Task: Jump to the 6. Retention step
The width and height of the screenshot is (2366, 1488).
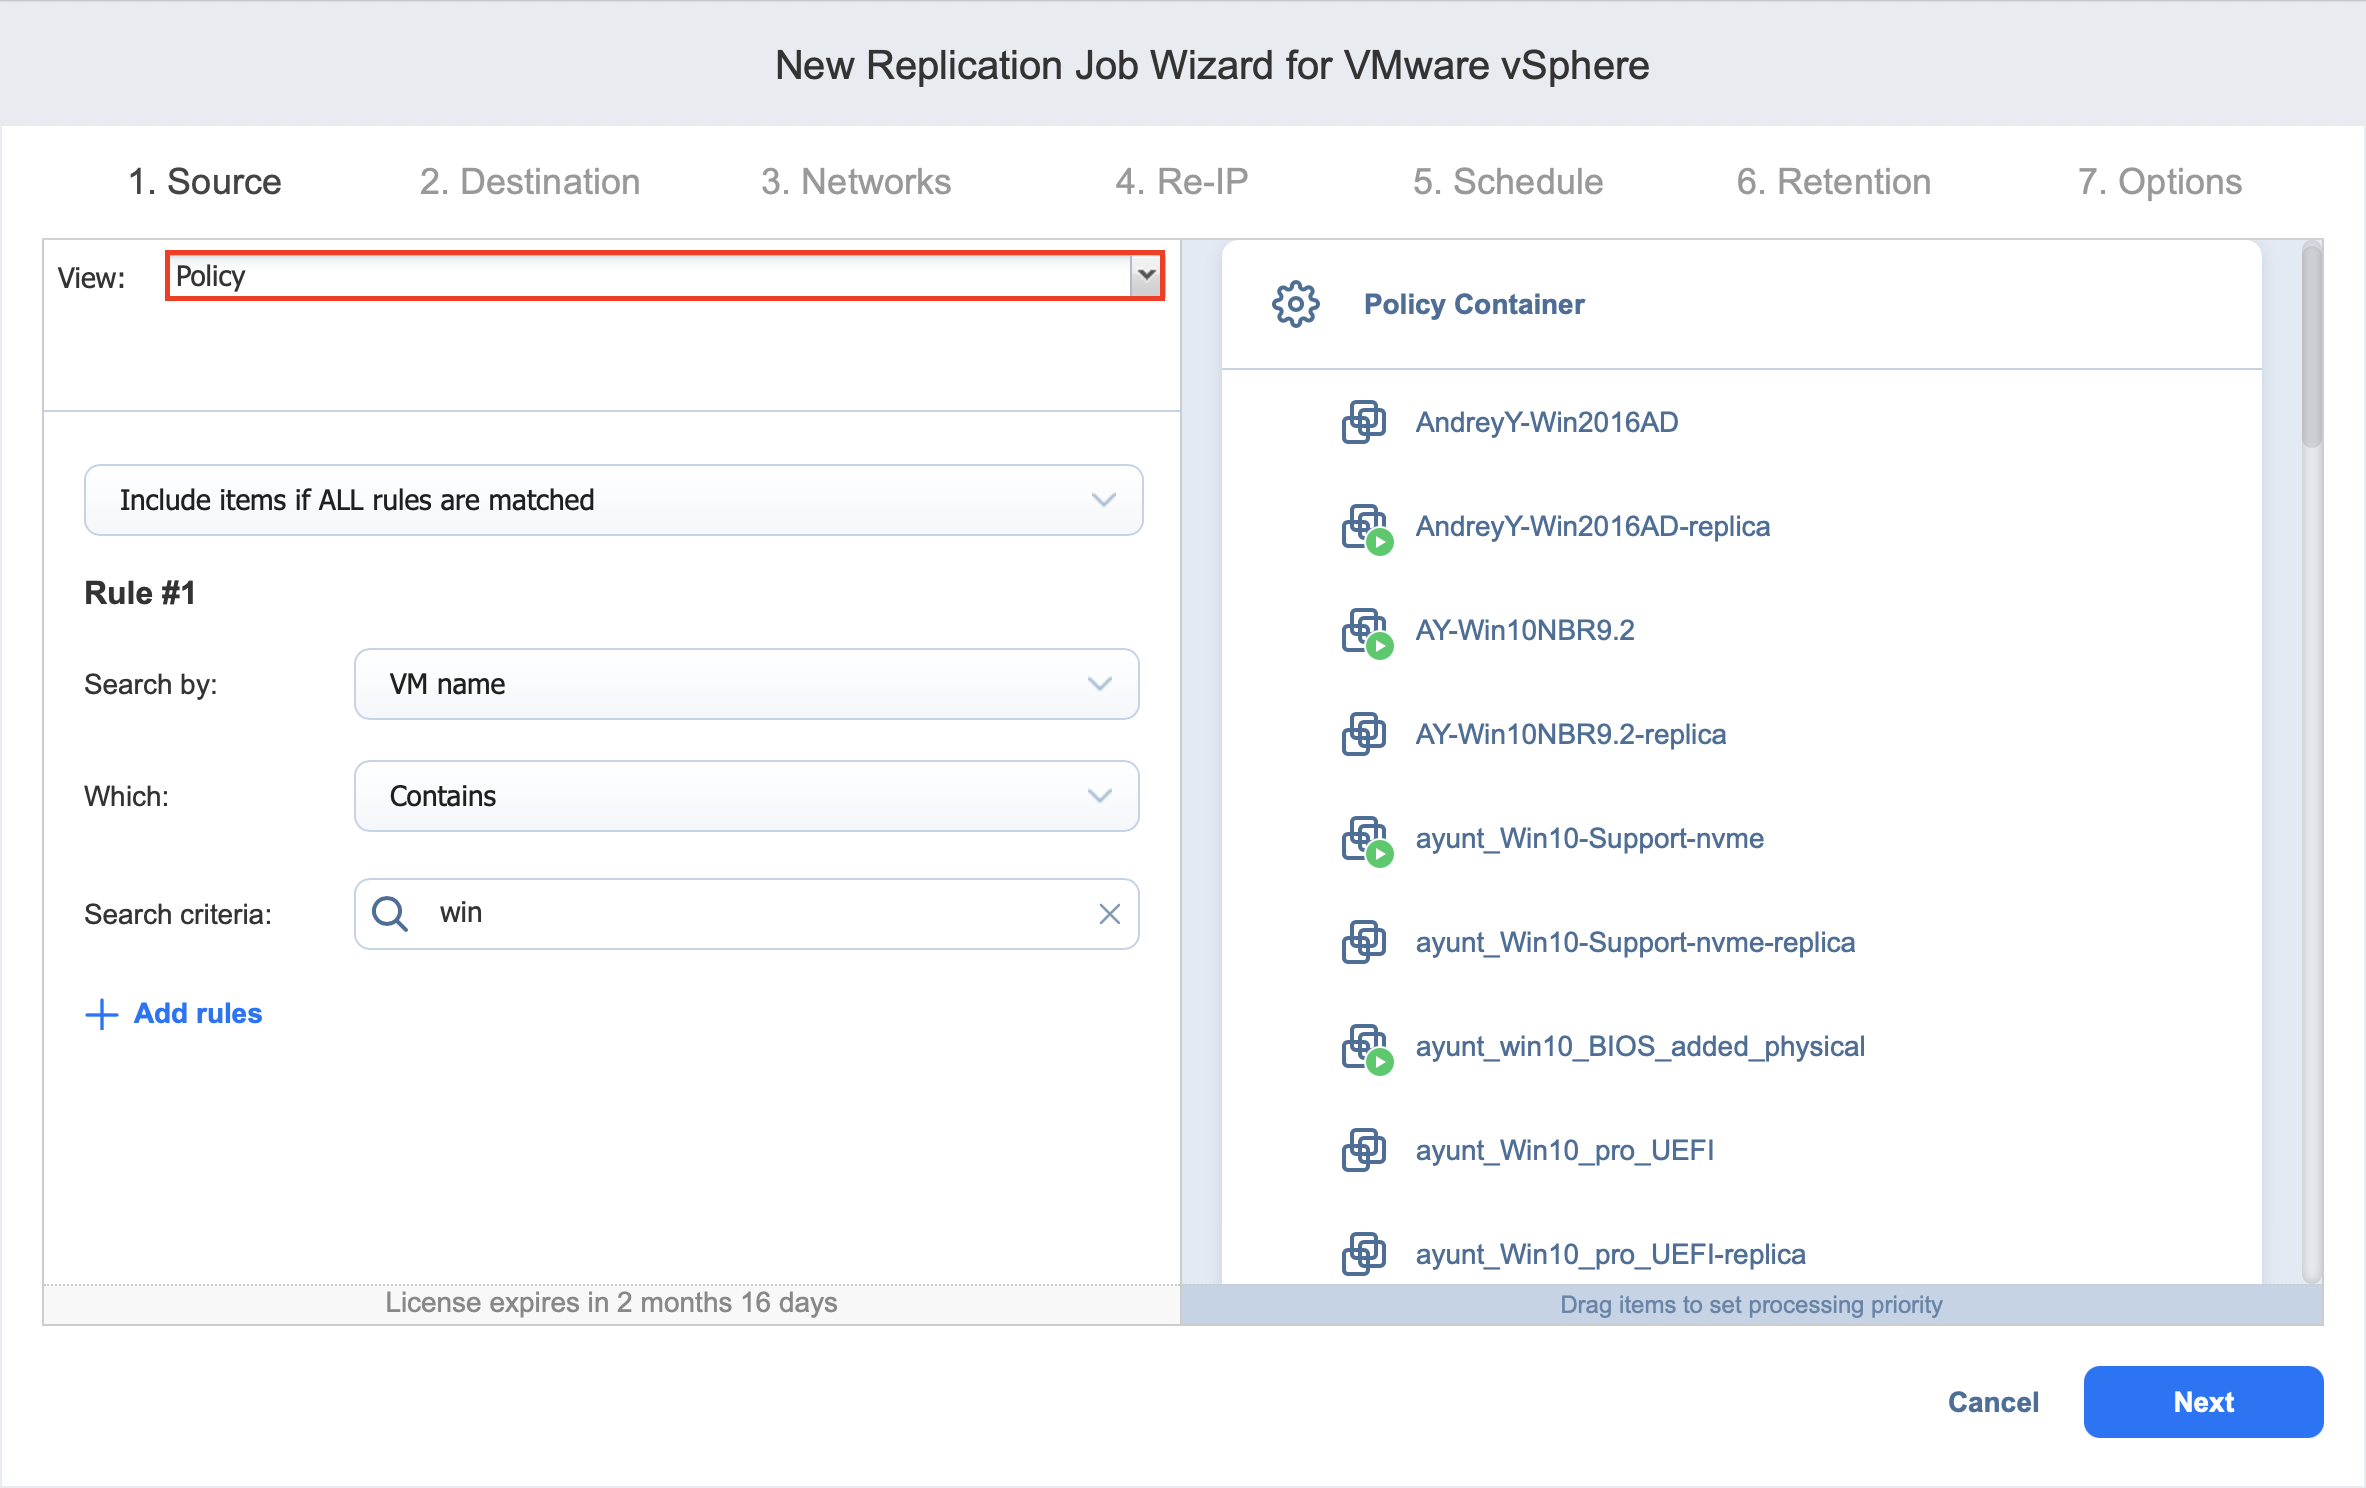Action: click(1834, 182)
